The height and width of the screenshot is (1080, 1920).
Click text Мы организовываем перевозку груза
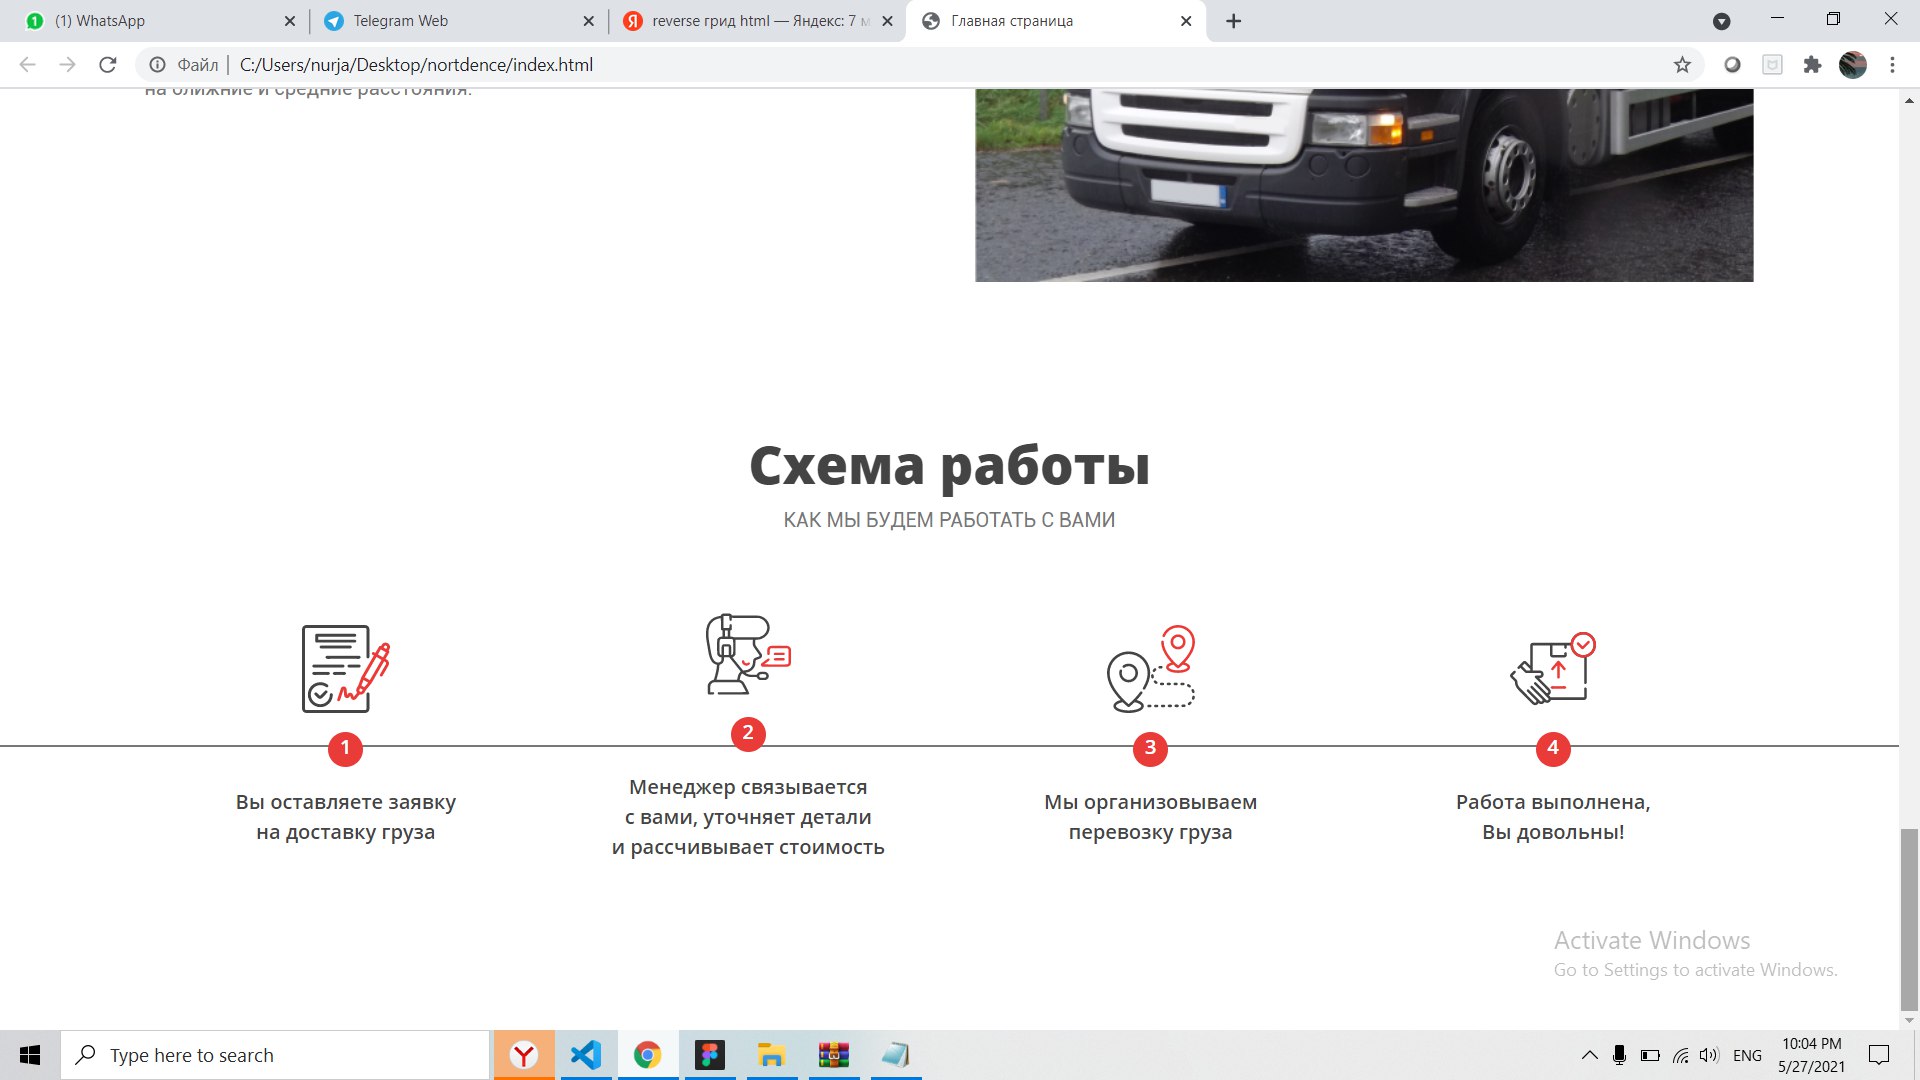click(x=1151, y=817)
